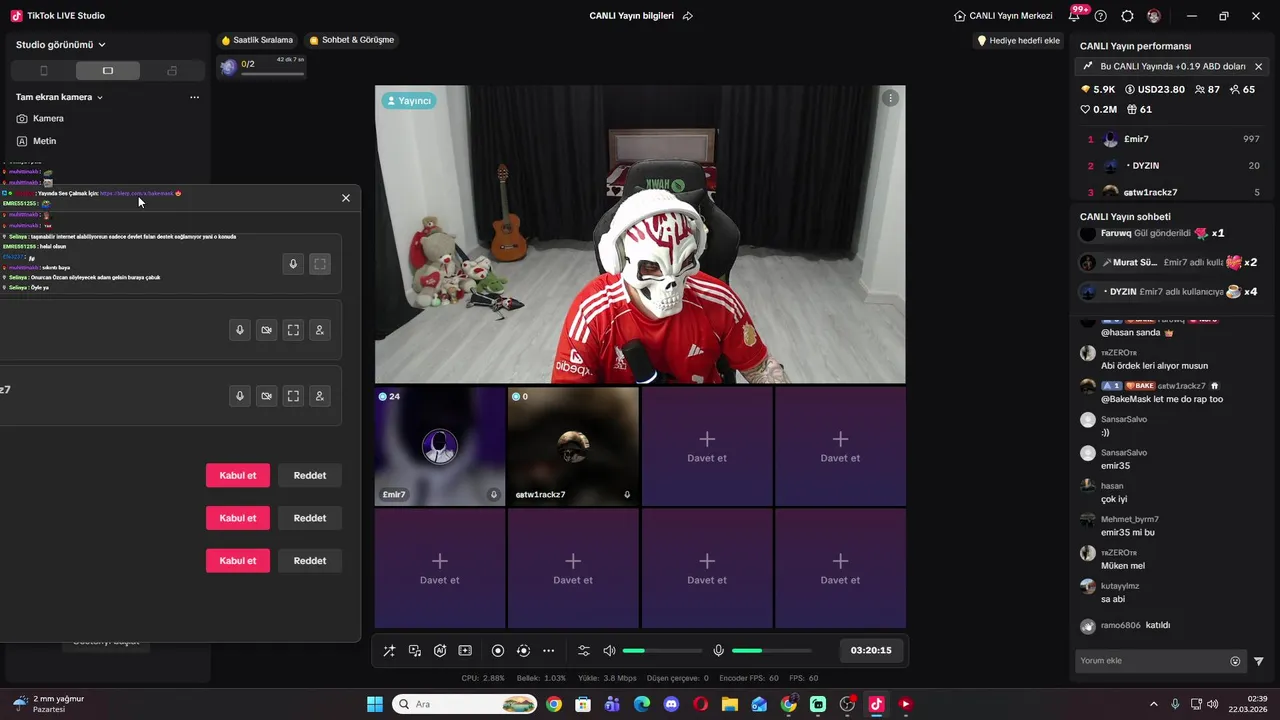Select the portrait phone layout option
The image size is (1280, 720).
point(43,71)
